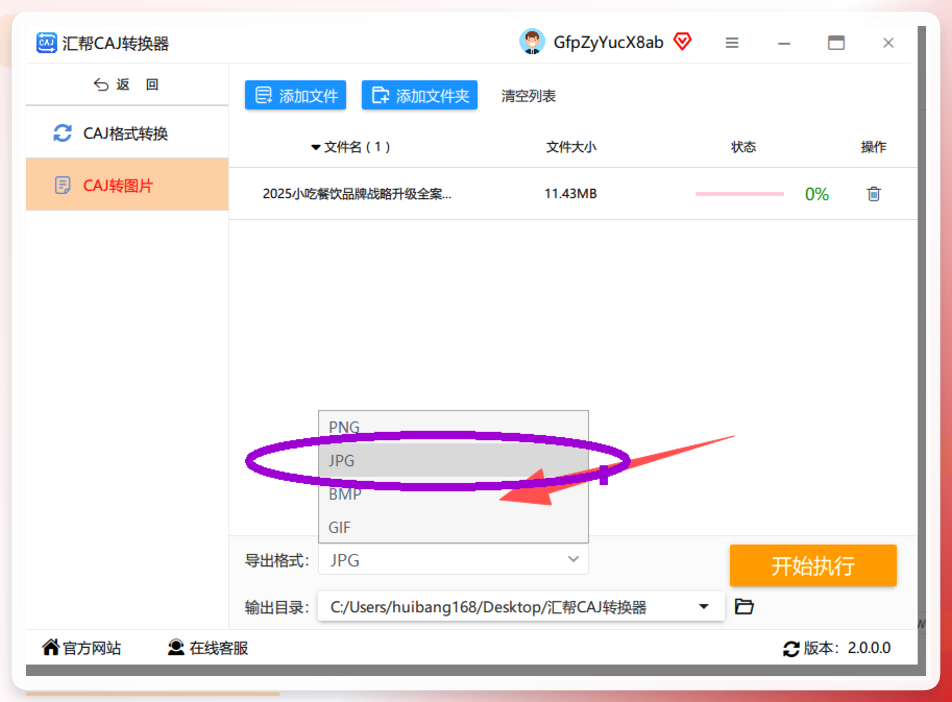Click the pink progress bar
This screenshot has width=952, height=702.
(740, 194)
